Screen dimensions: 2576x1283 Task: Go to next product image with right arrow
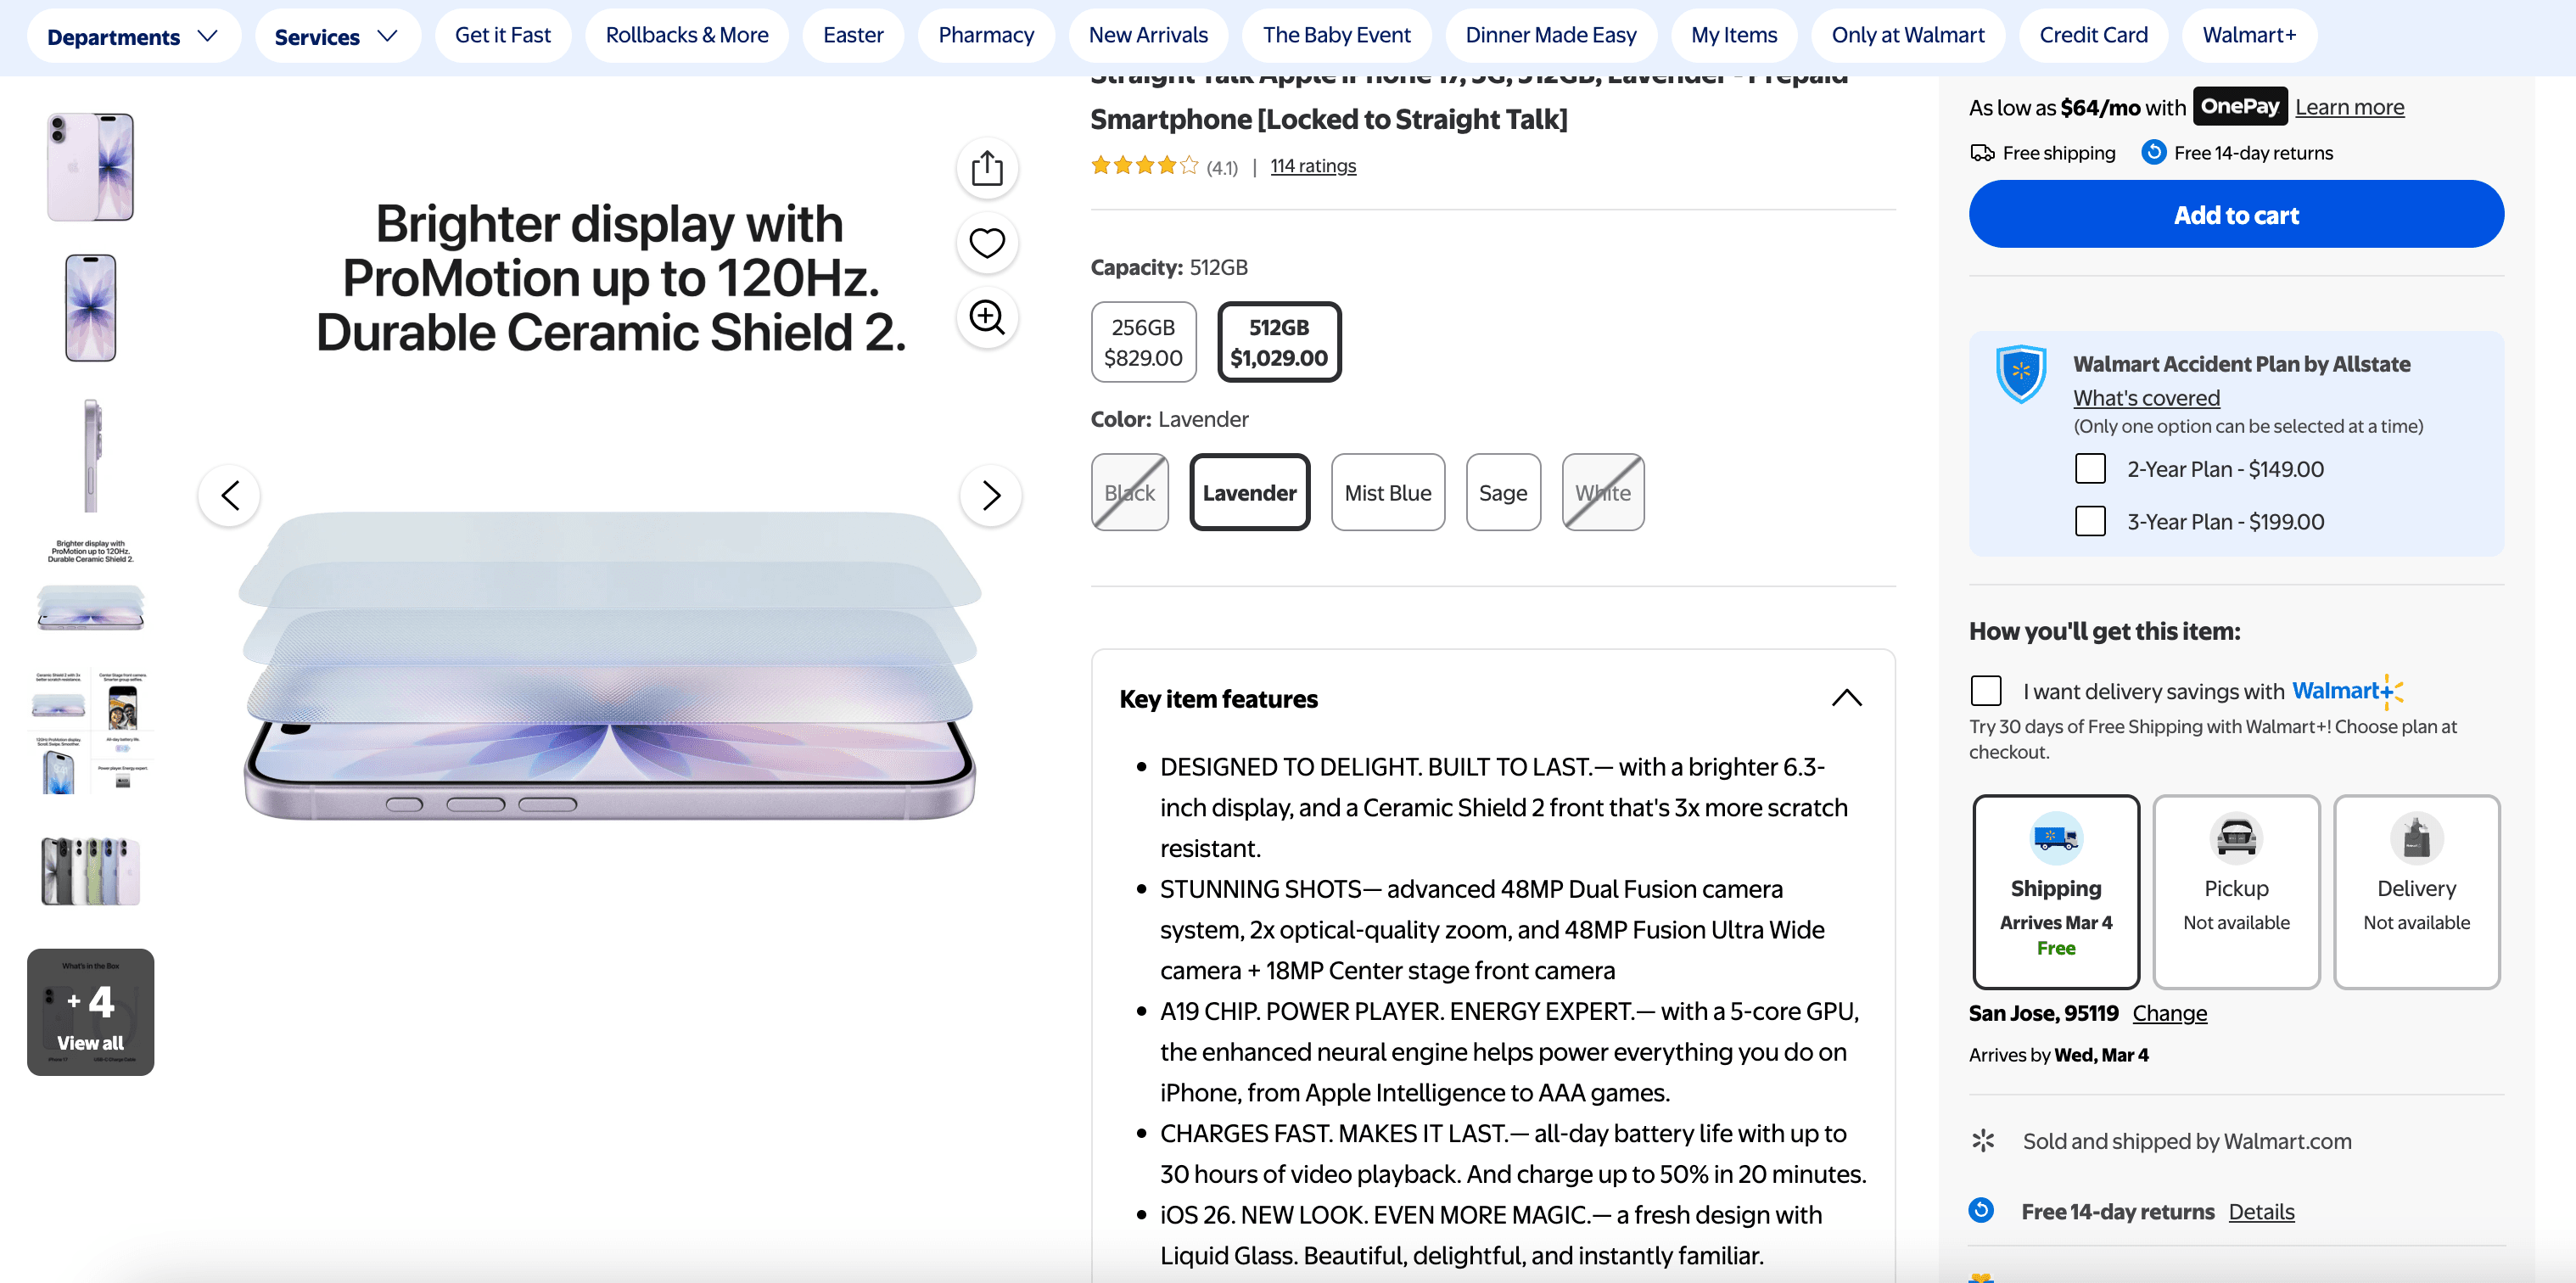[x=991, y=495]
